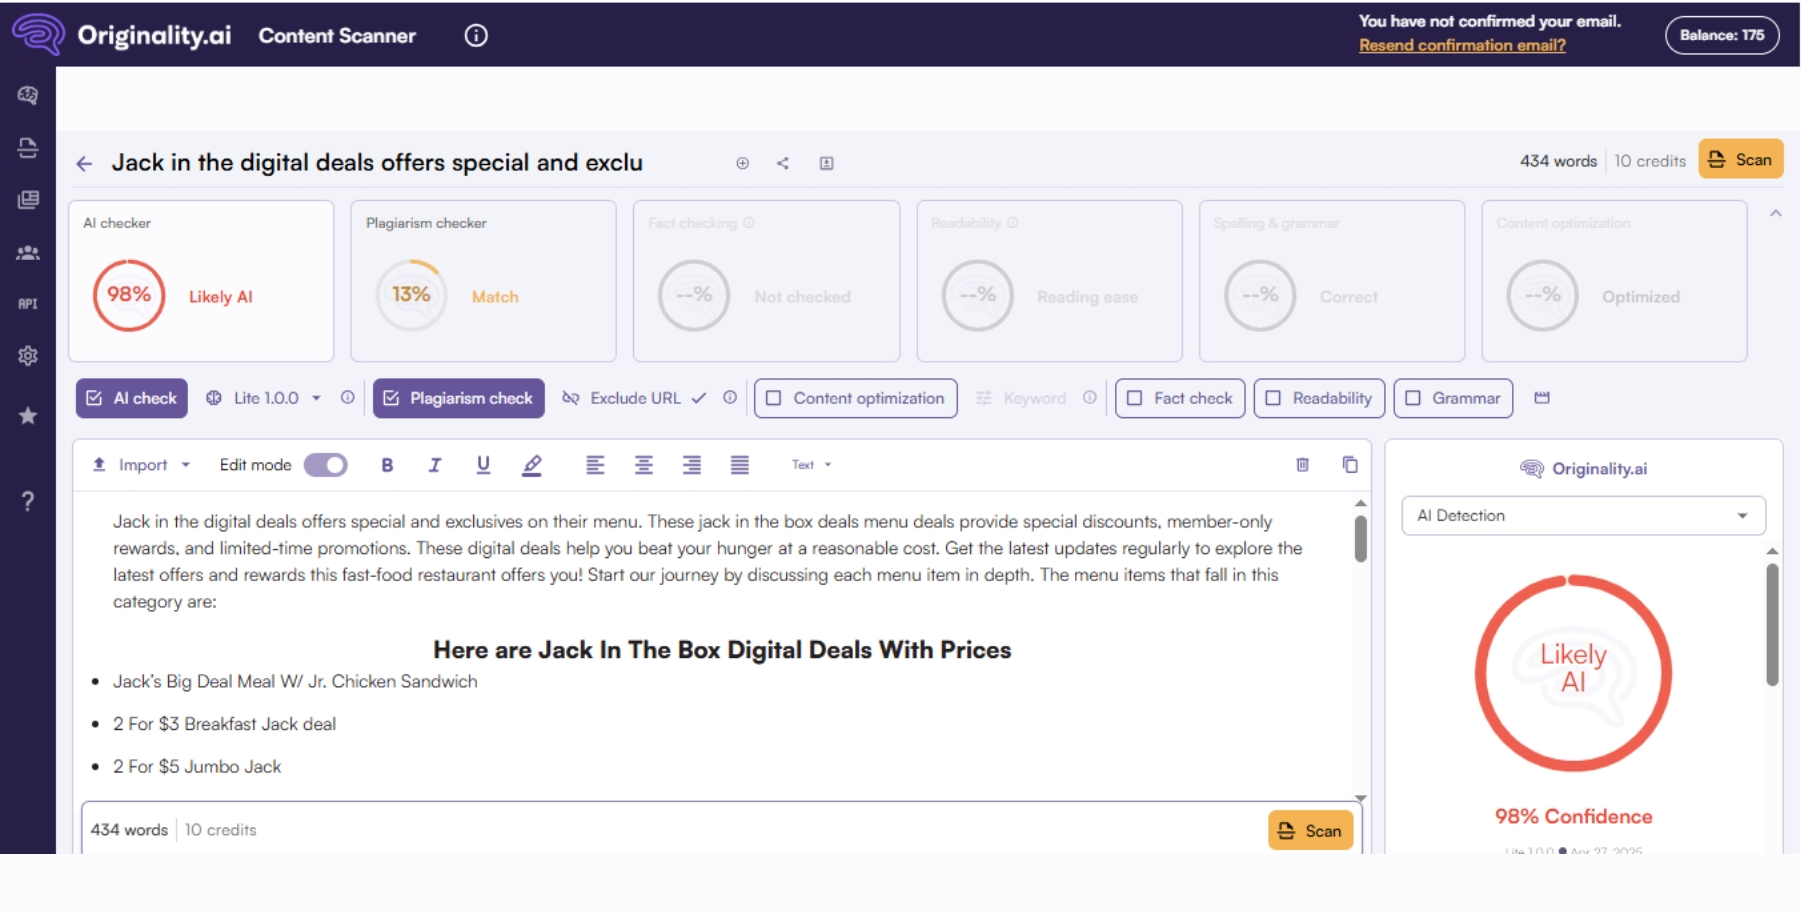Open the Lite model info icon

point(347,397)
